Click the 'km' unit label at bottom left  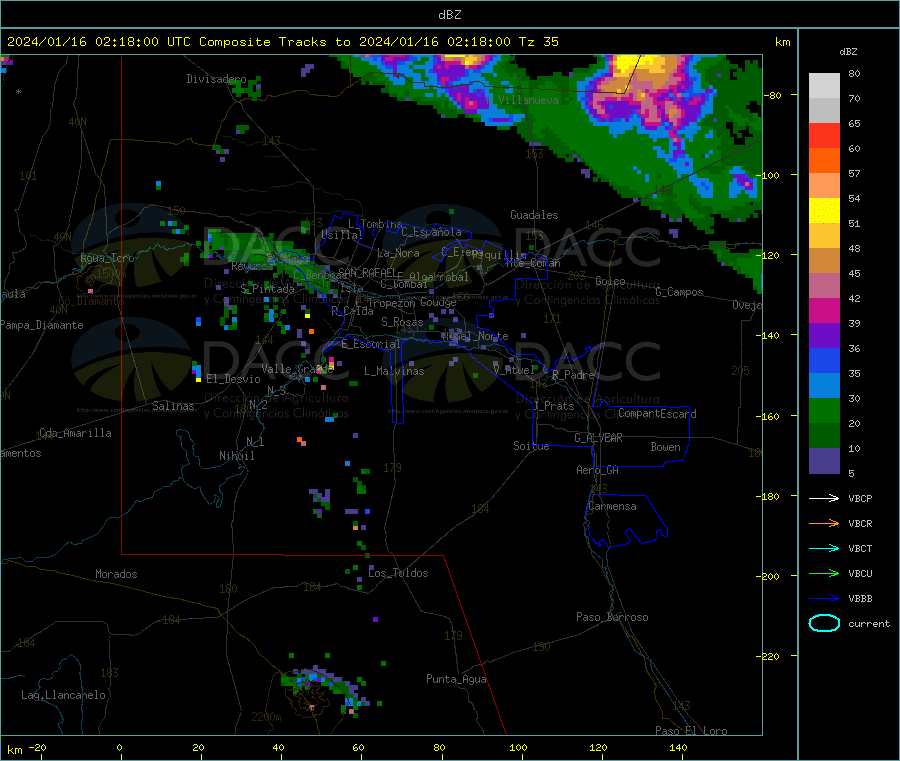[x=14, y=750]
